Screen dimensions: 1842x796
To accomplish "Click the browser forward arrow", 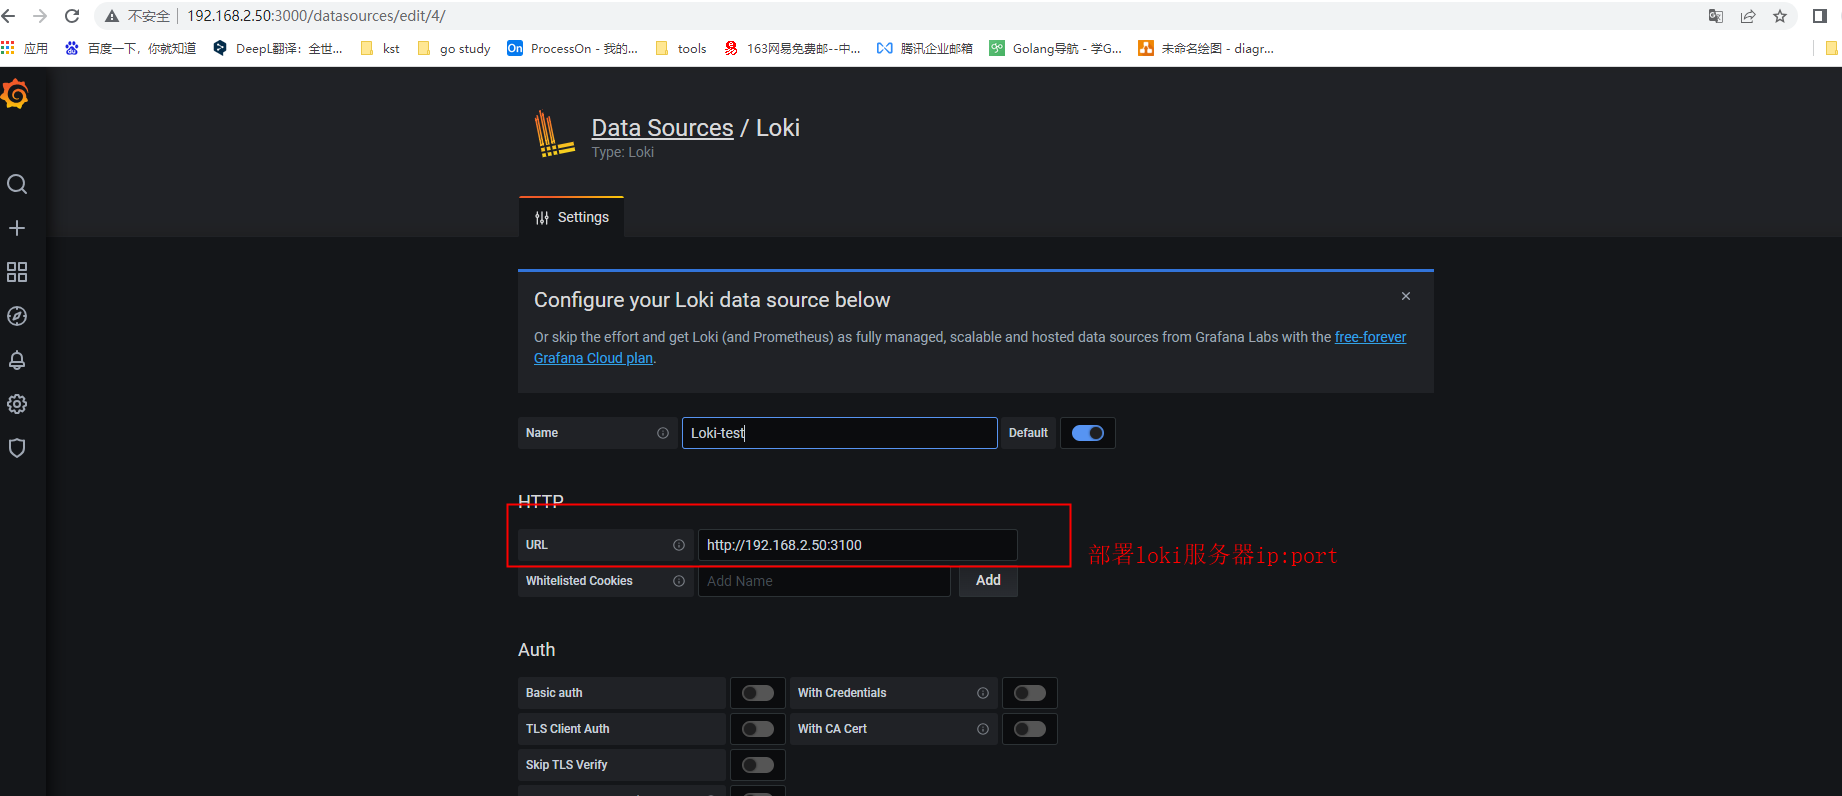I will coord(40,16).
